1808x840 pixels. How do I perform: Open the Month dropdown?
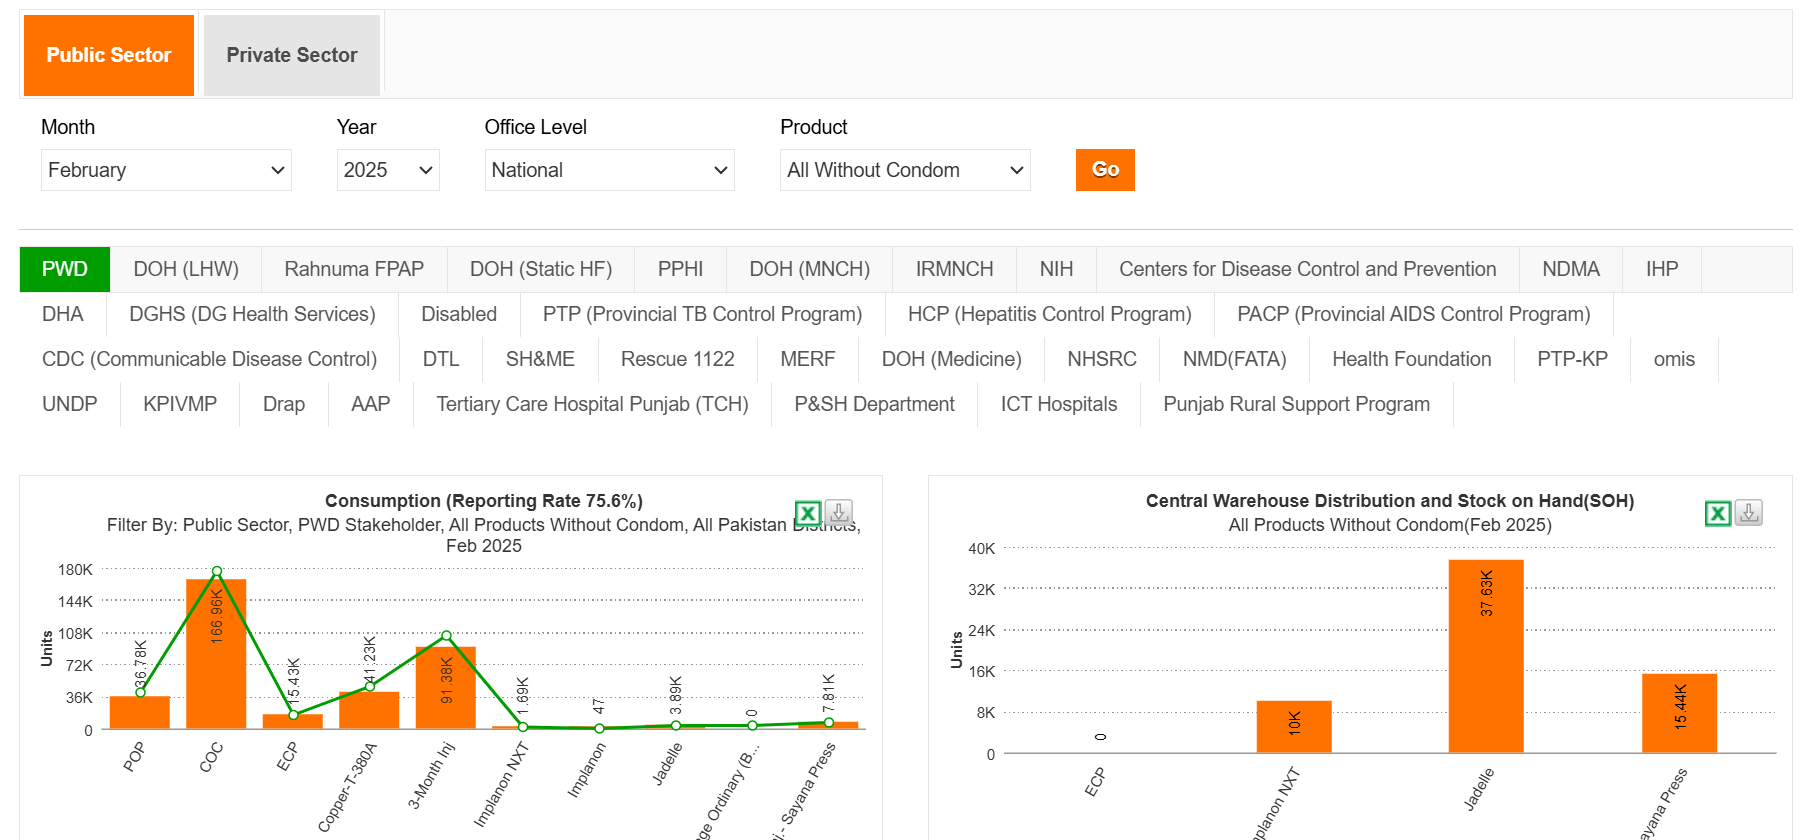[166, 170]
